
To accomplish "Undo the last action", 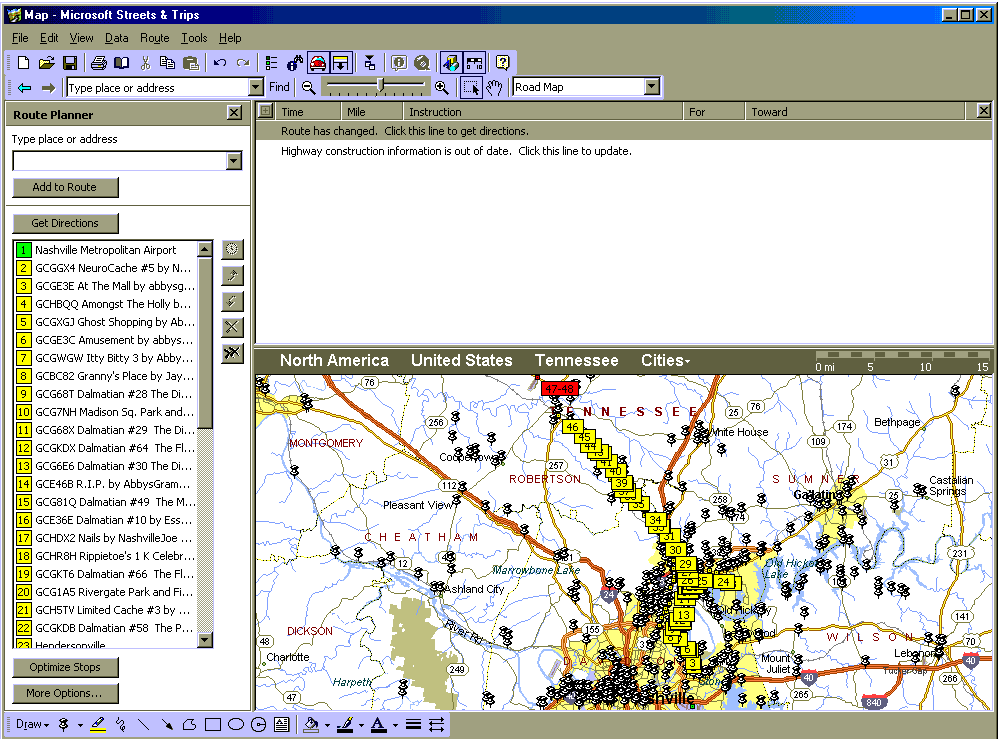I will pos(220,62).
